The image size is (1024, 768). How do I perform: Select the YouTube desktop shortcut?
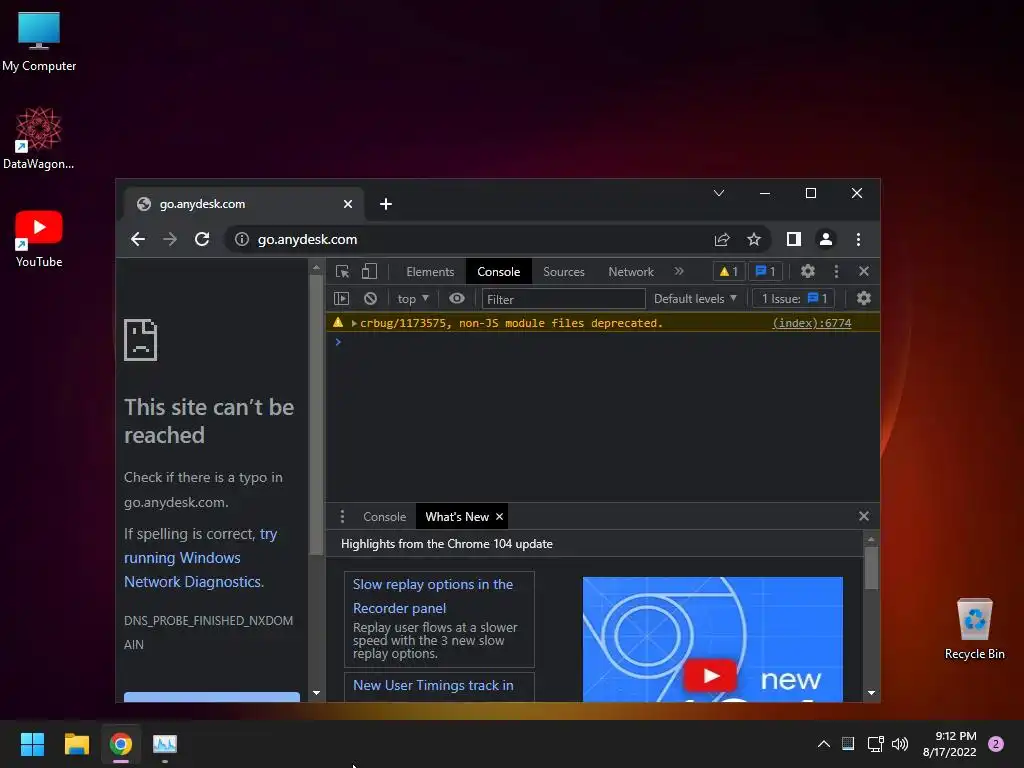(x=39, y=239)
